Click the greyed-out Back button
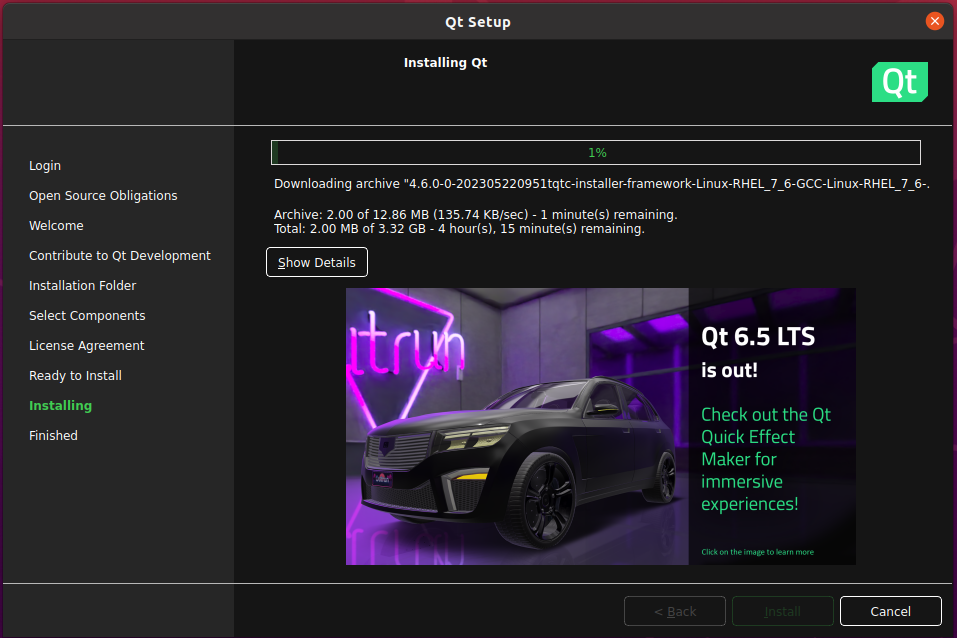Screen dimensions: 957x638 (674, 611)
